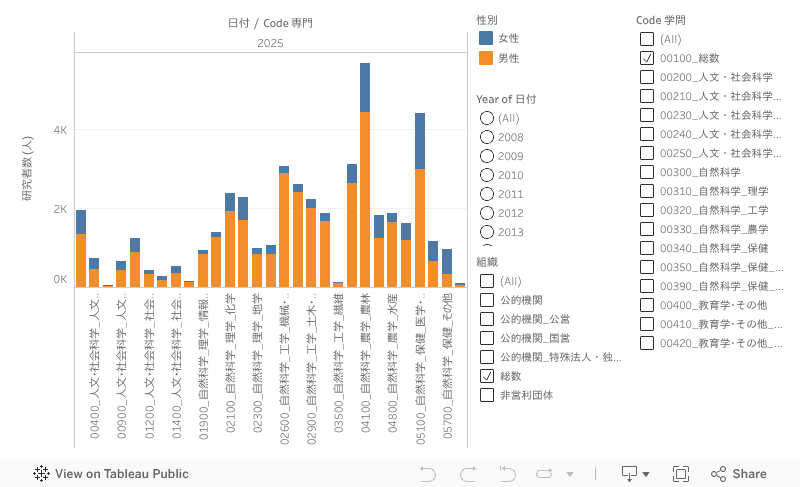Click the orange 男性 legend swatch
Screen dimensions: 800x487
coord(486,58)
